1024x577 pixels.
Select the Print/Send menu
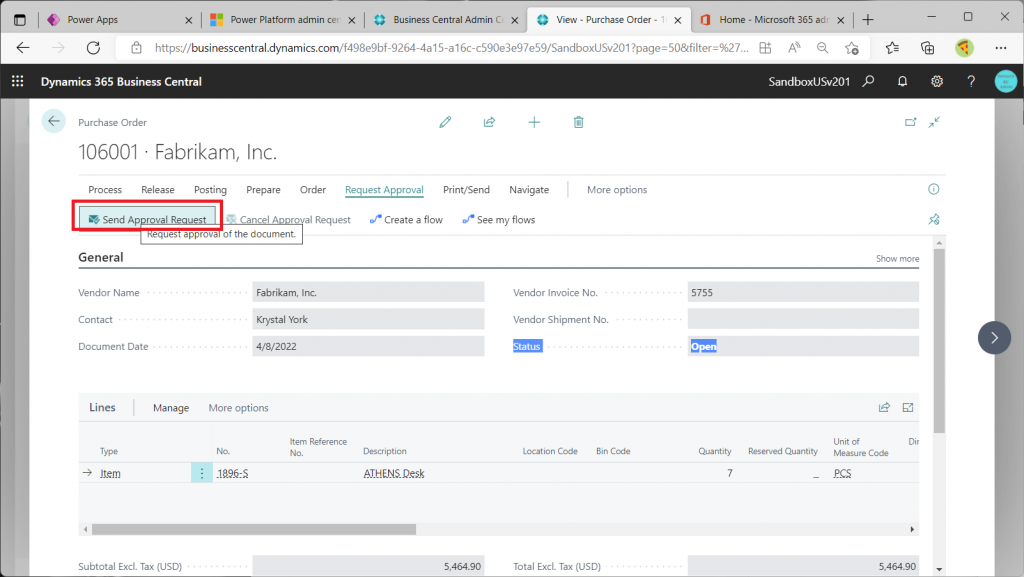click(x=466, y=190)
